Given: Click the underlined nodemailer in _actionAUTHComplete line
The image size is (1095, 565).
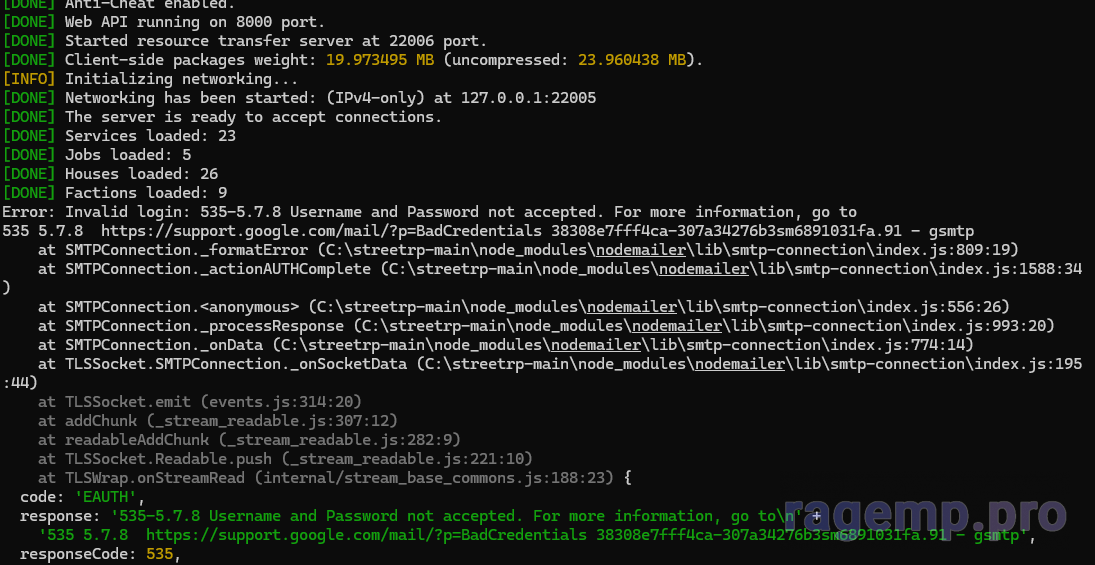Looking at the screenshot, I should (703, 268).
